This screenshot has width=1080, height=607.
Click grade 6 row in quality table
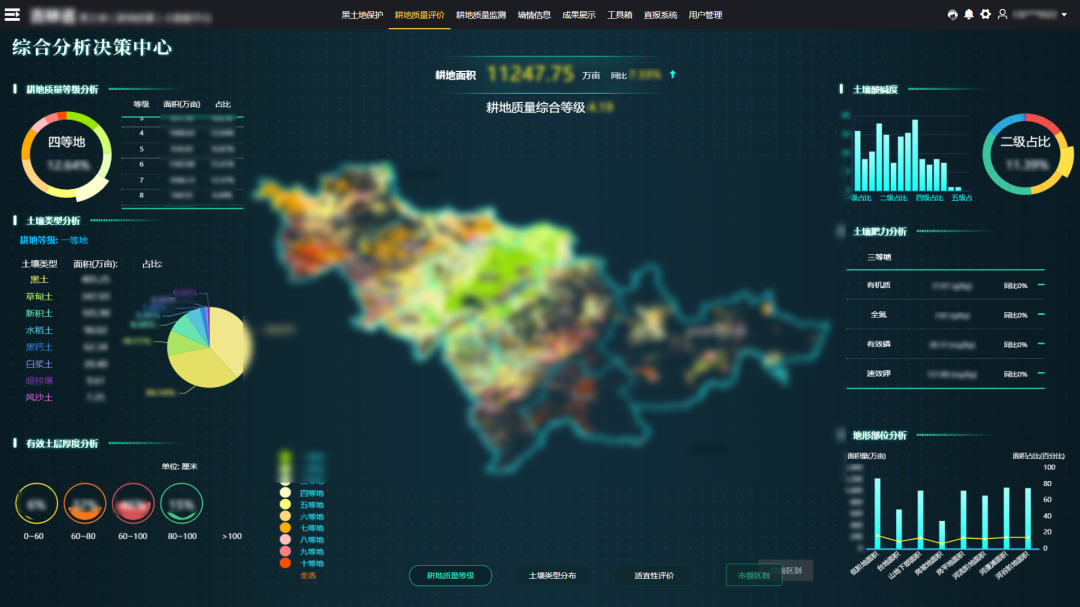tap(182, 165)
